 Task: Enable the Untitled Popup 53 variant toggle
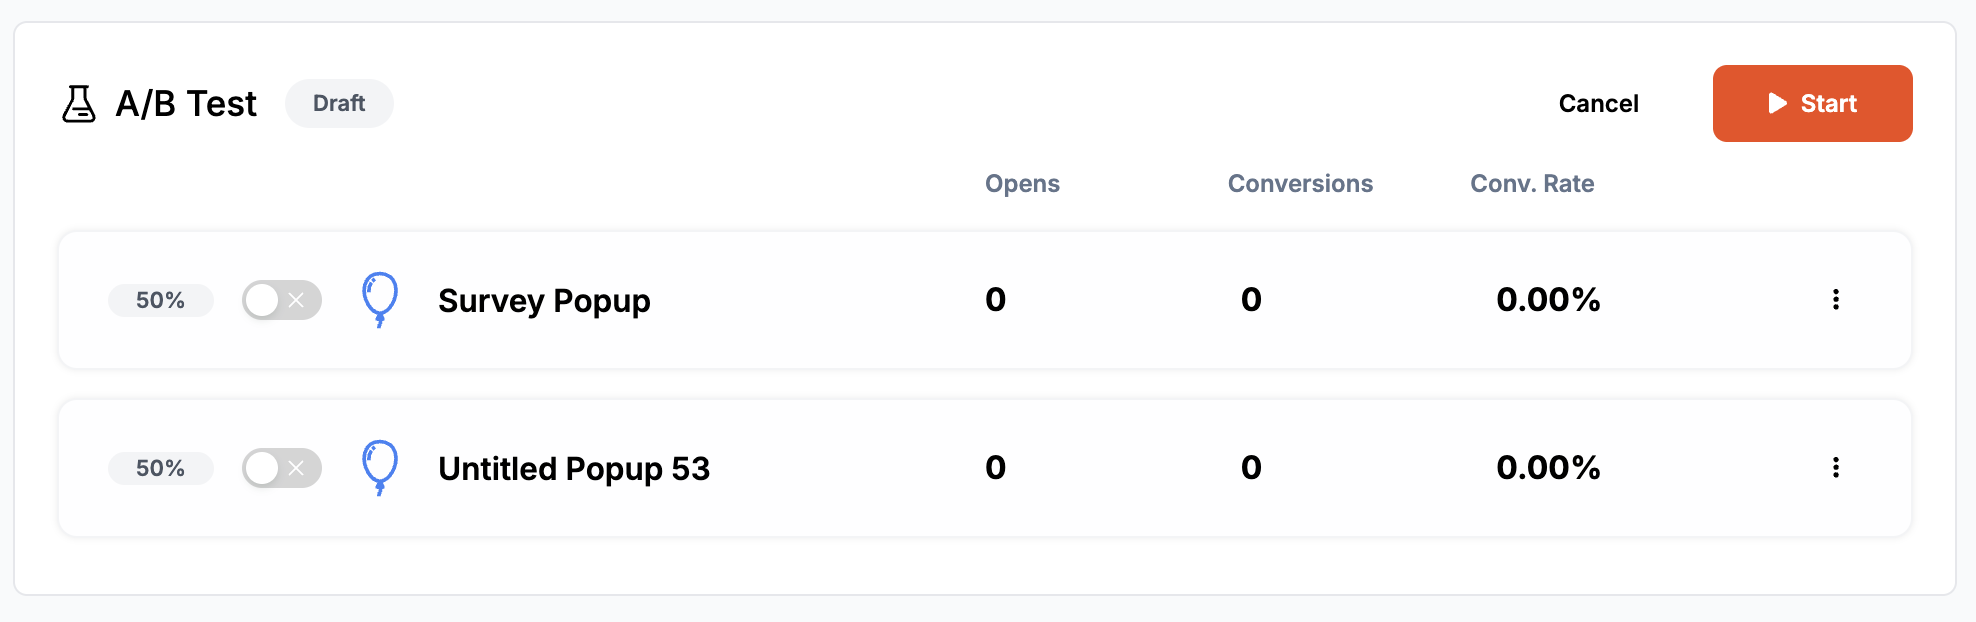[282, 468]
